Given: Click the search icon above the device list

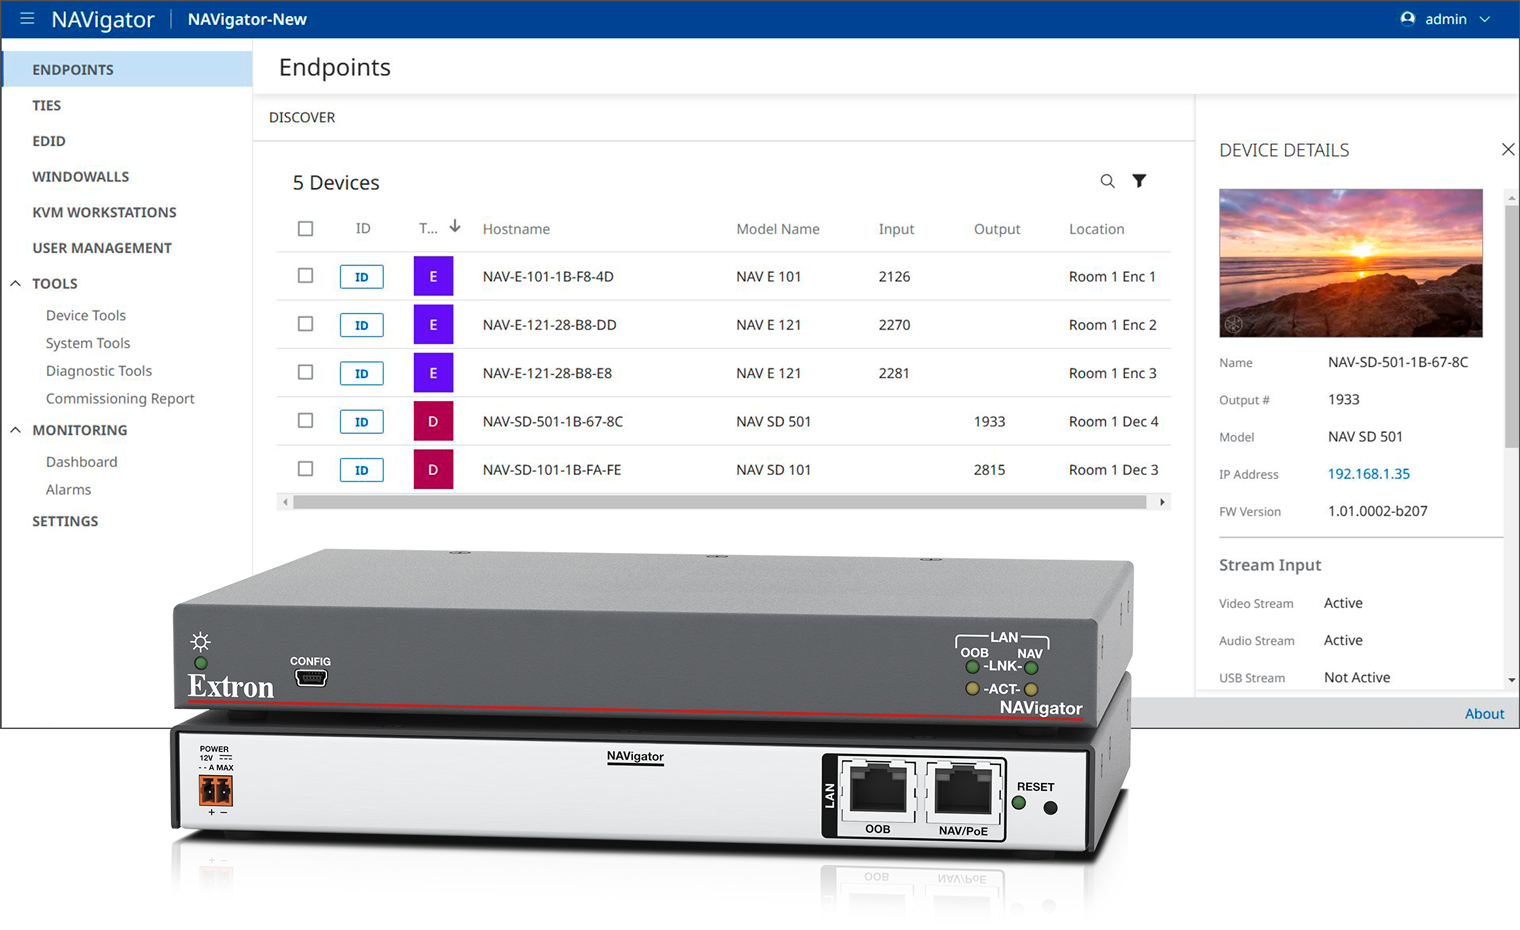Looking at the screenshot, I should (x=1107, y=181).
